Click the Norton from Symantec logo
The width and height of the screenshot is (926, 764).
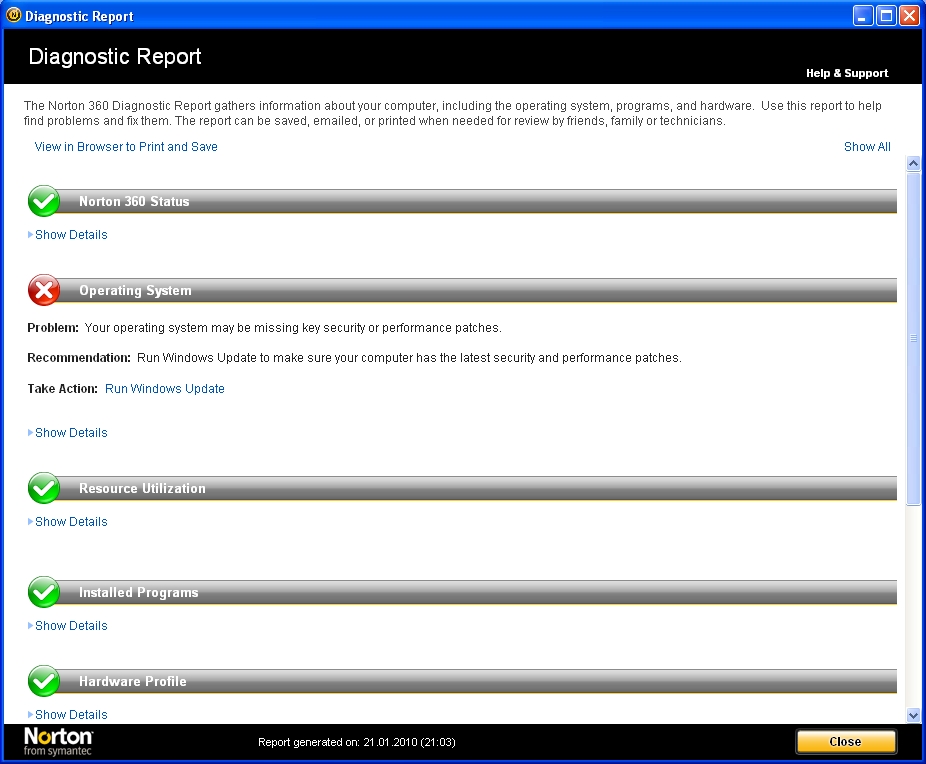(58, 742)
